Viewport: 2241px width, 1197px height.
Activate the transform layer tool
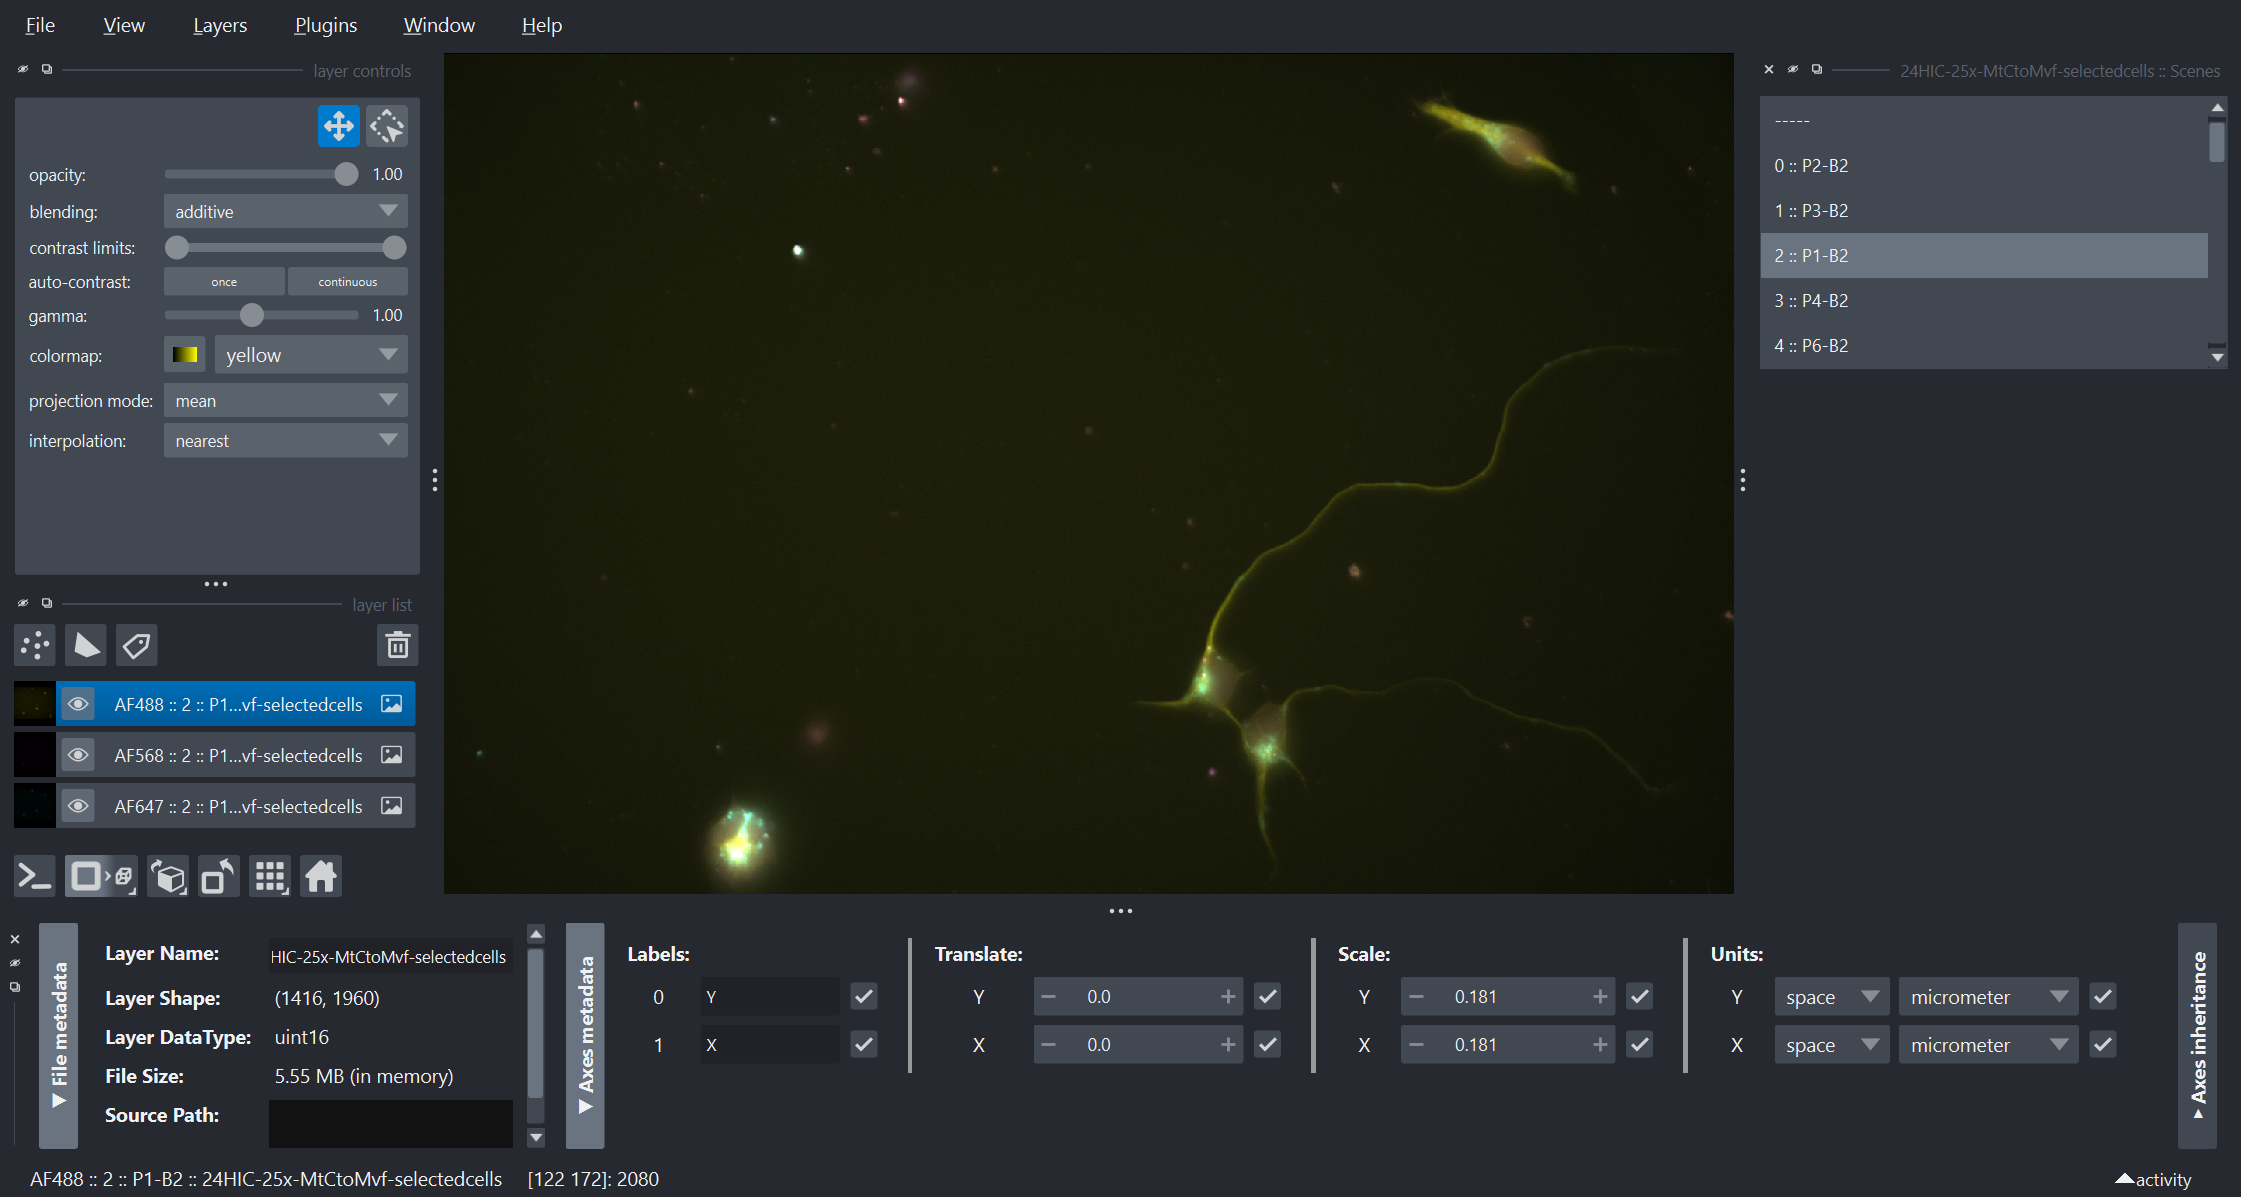point(387,126)
